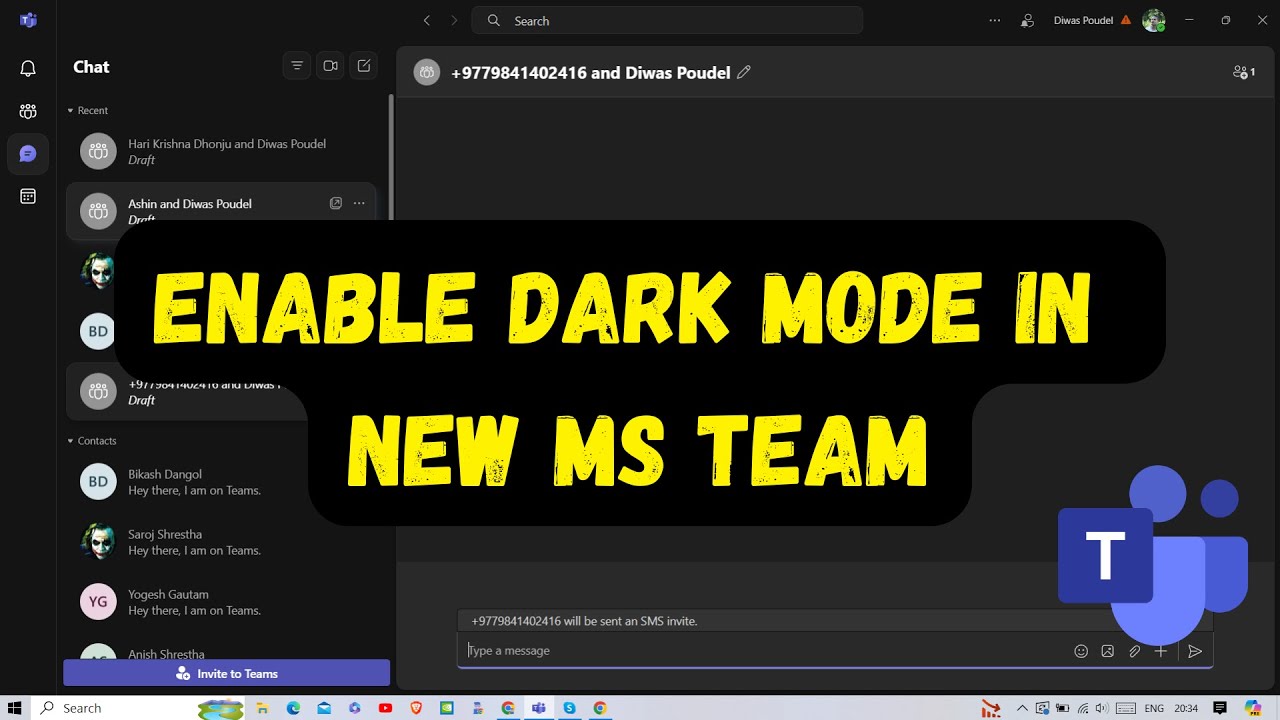The height and width of the screenshot is (720, 1280).
Task: Click the Teams logo in title bar
Action: tap(28, 20)
